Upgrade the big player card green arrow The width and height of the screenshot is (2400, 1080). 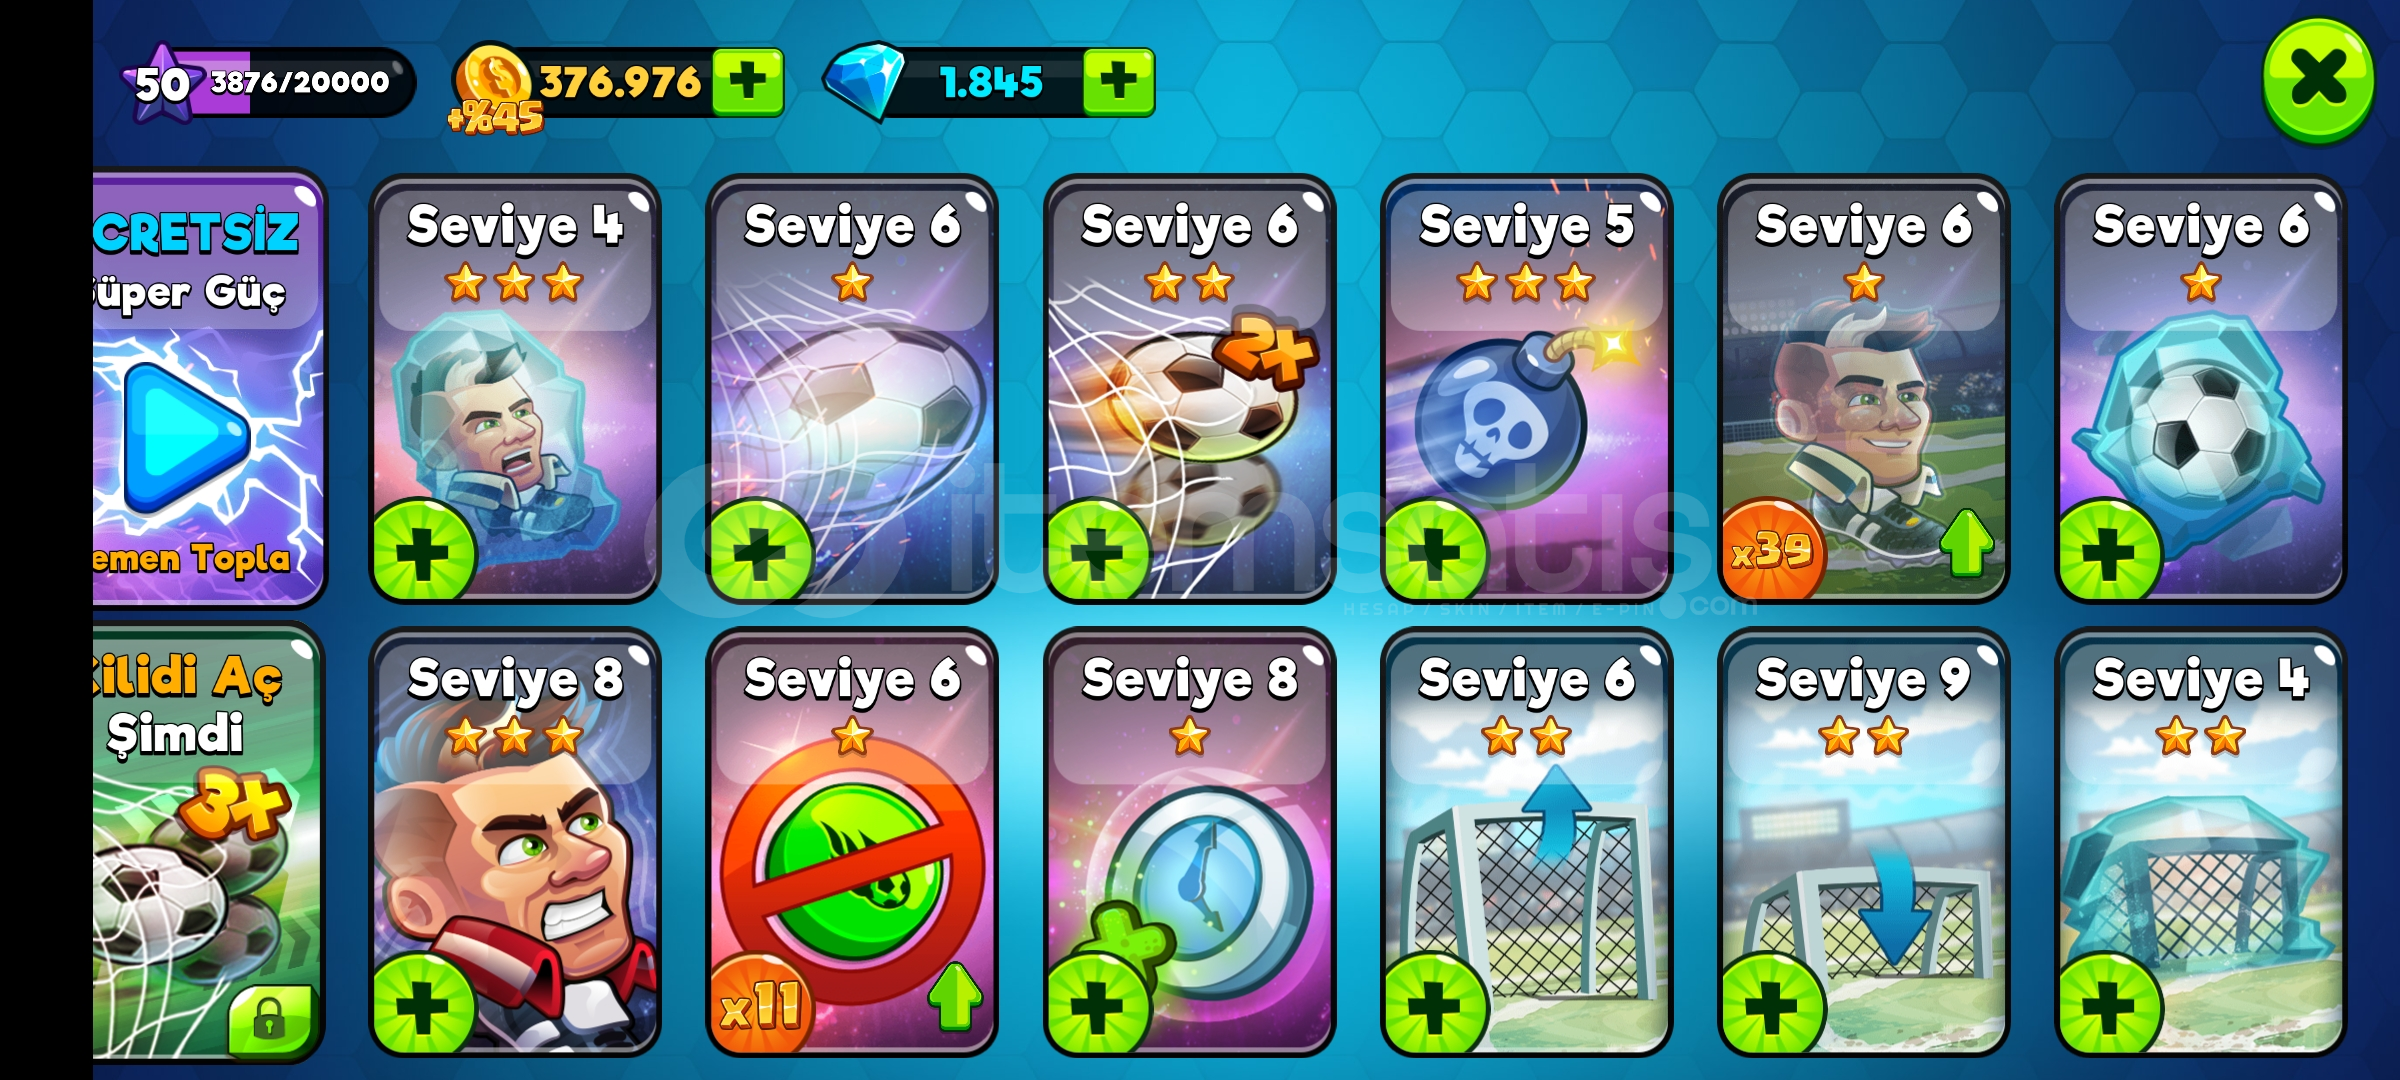1967,542
